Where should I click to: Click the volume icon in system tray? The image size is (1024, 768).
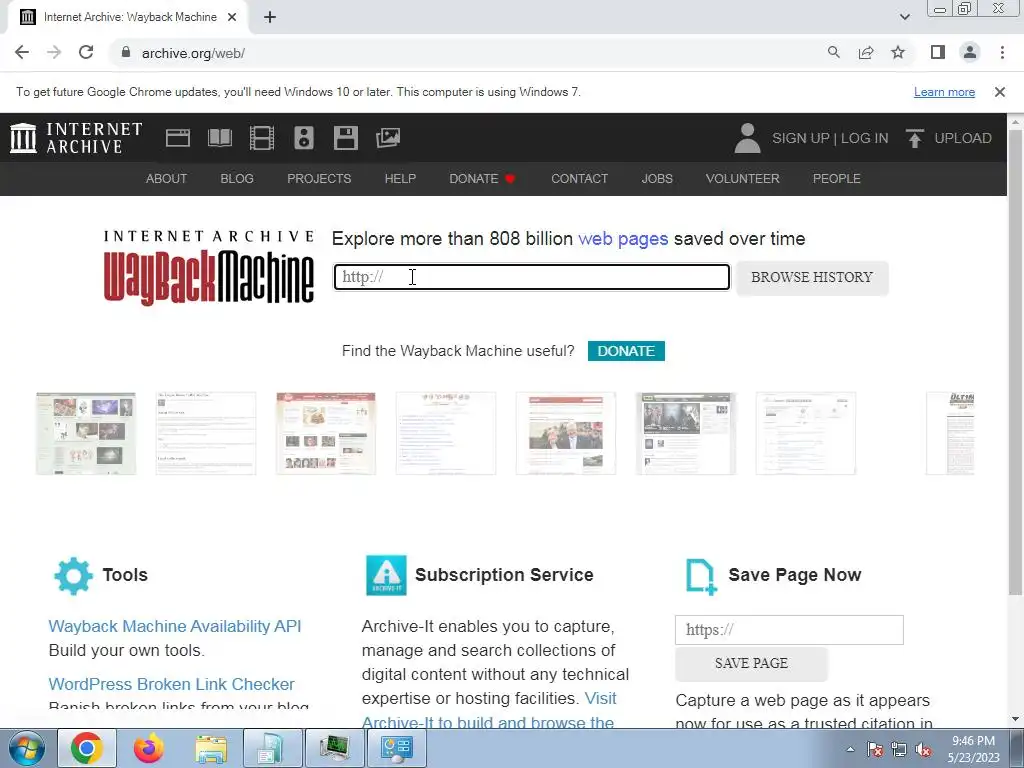(x=923, y=750)
